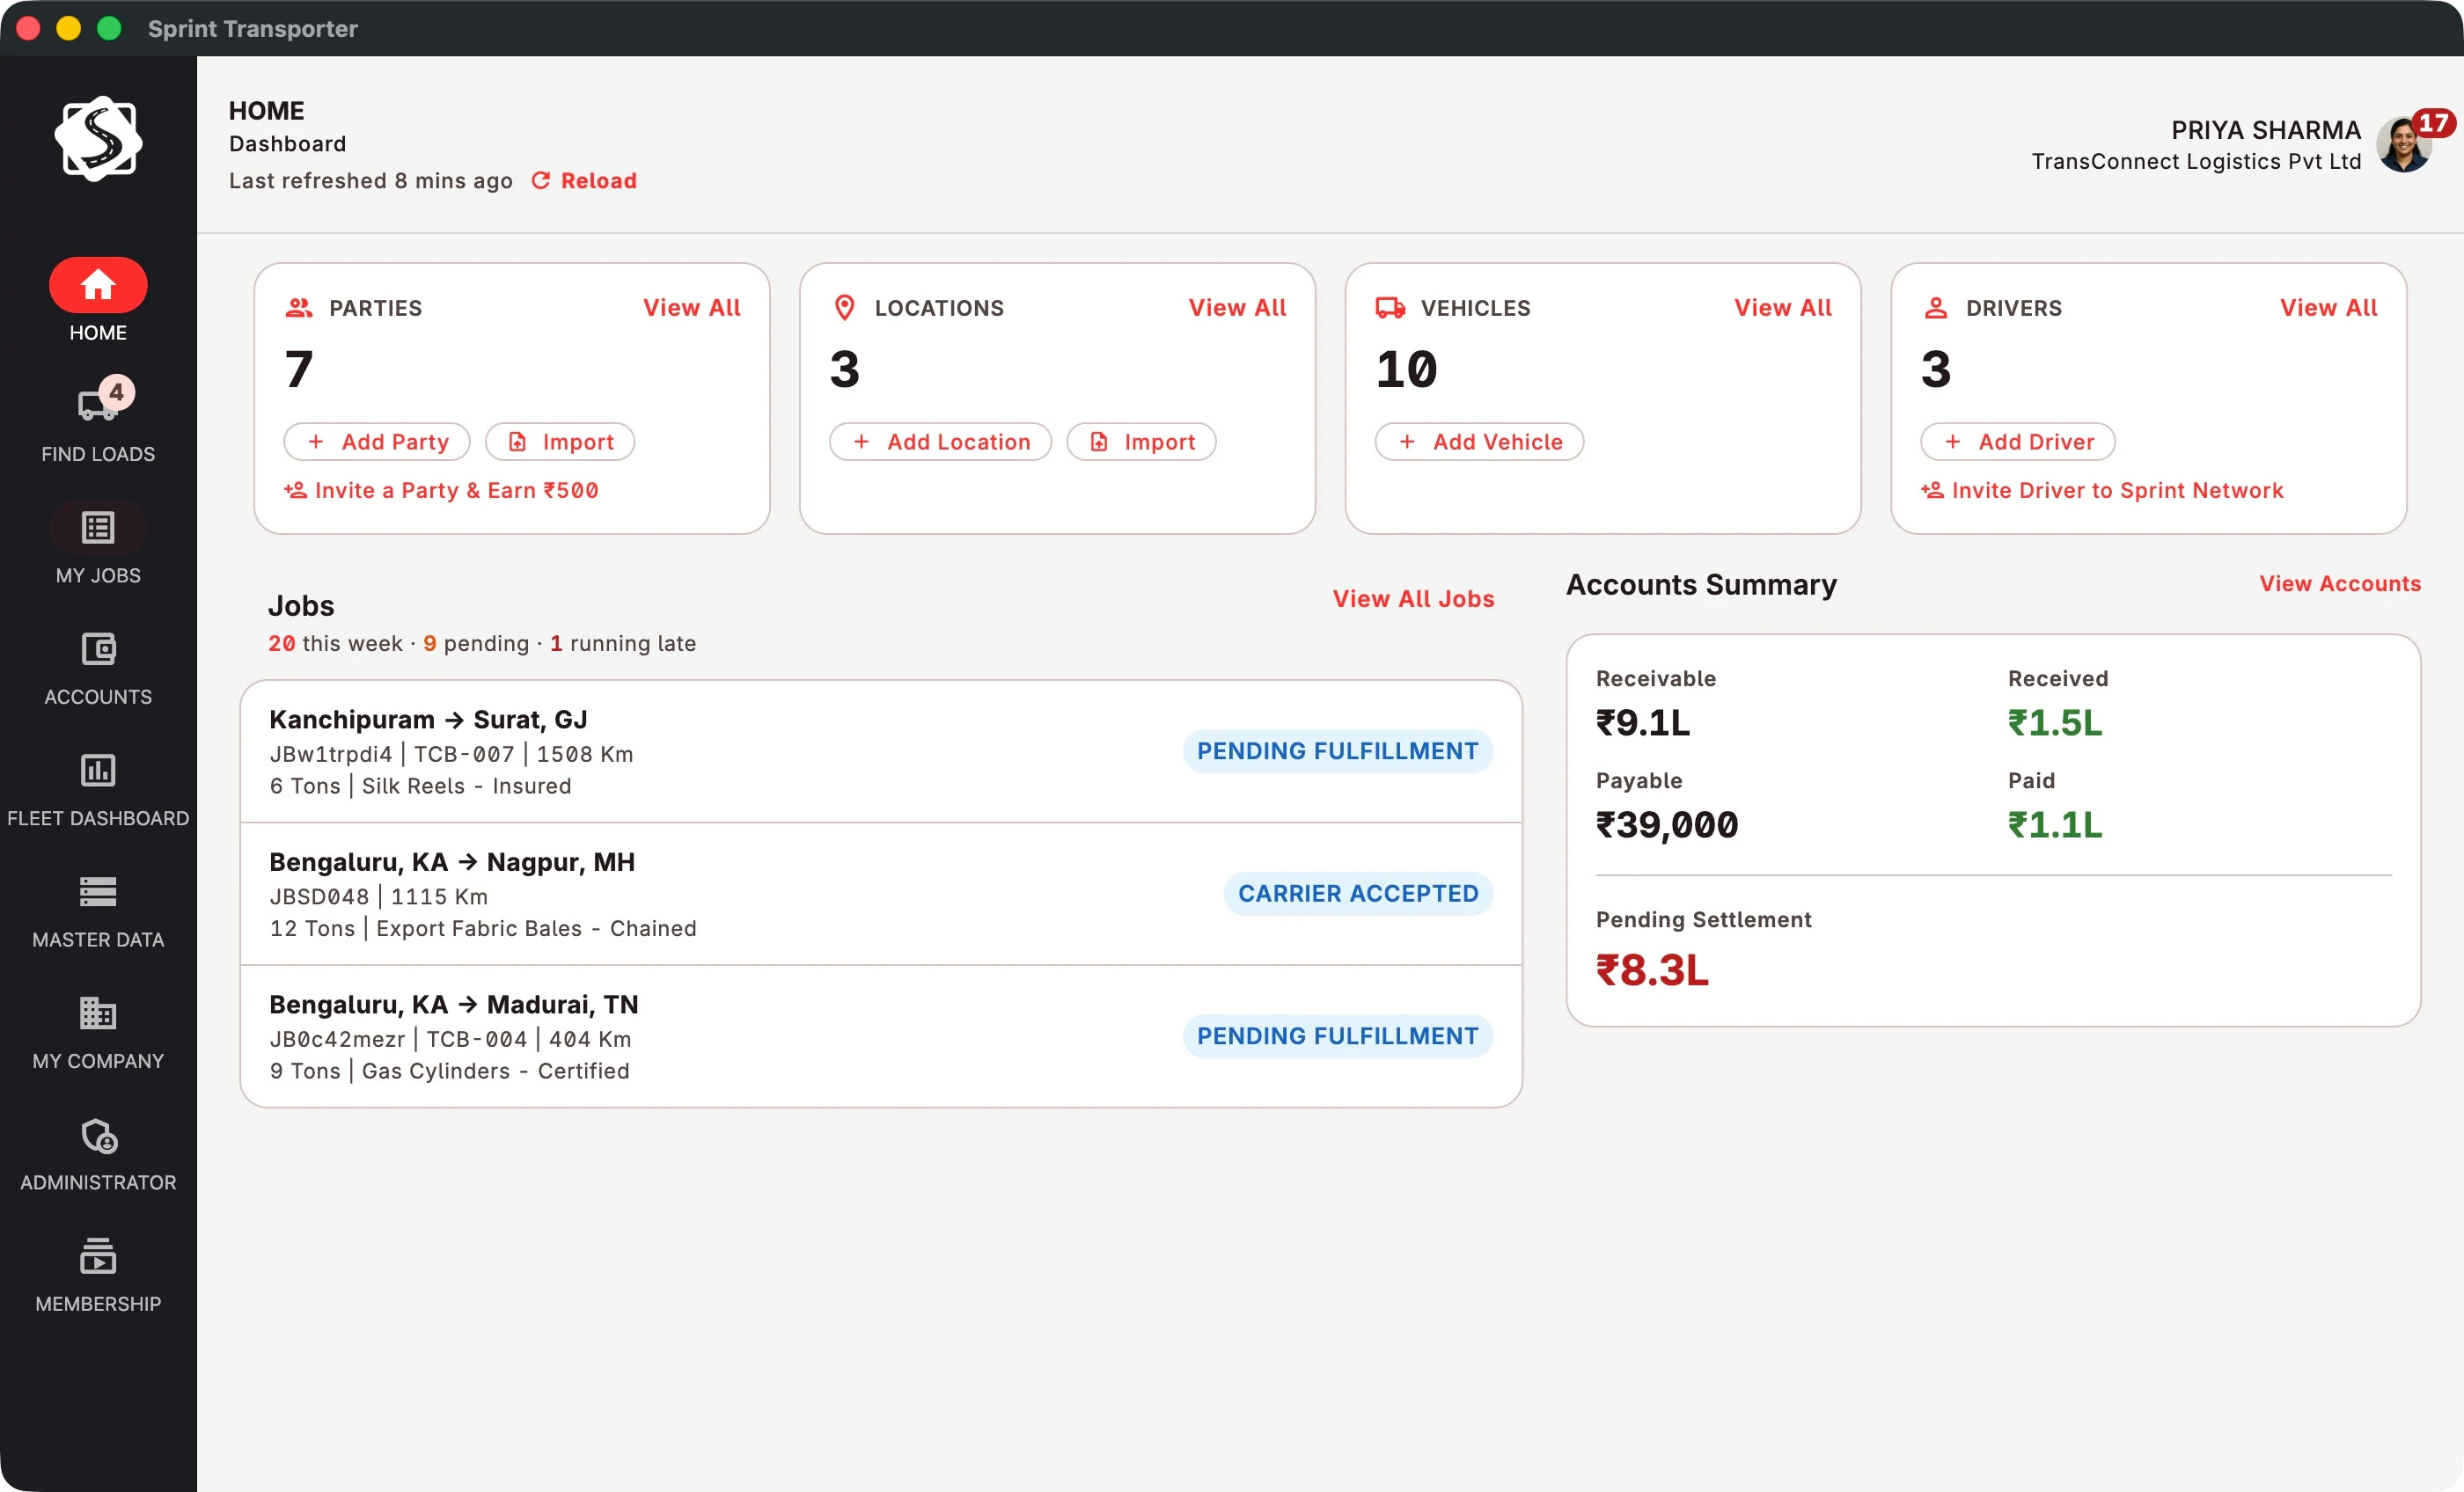This screenshot has height=1492, width=2464.
Task: Open My Company building icon
Action: [98, 1013]
